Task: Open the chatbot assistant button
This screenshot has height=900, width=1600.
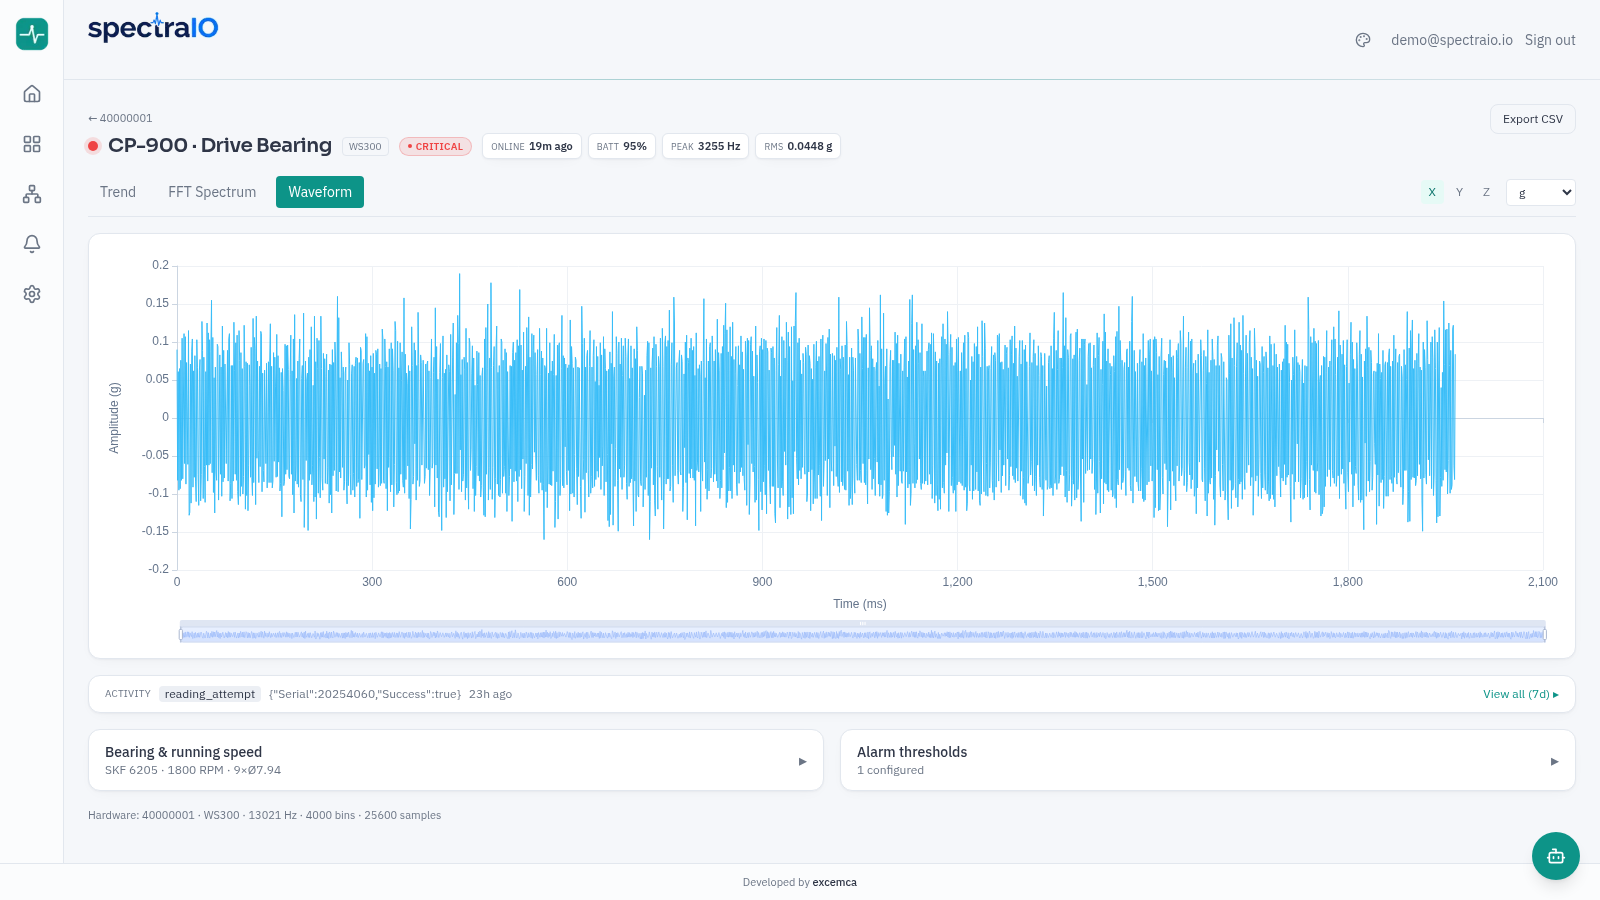Action: click(1556, 856)
